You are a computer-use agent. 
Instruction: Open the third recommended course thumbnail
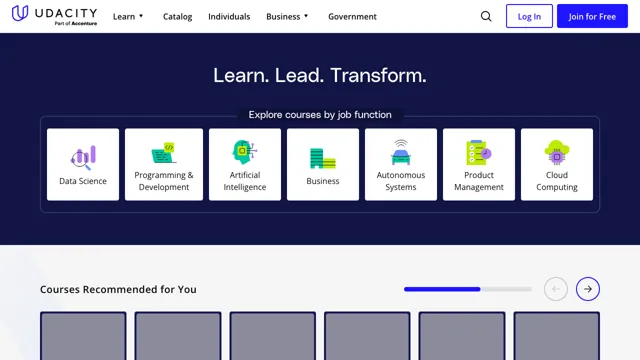(x=273, y=336)
